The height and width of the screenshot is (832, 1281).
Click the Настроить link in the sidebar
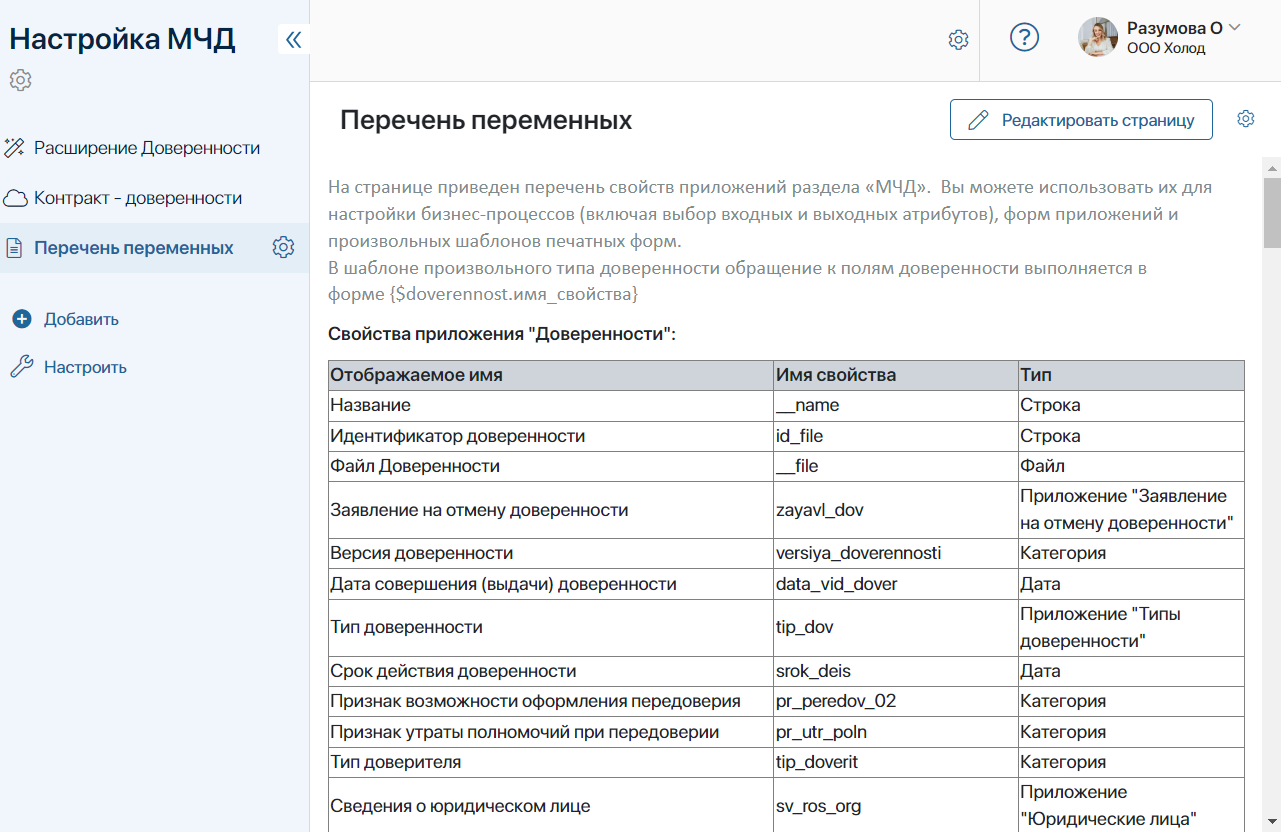tap(85, 367)
